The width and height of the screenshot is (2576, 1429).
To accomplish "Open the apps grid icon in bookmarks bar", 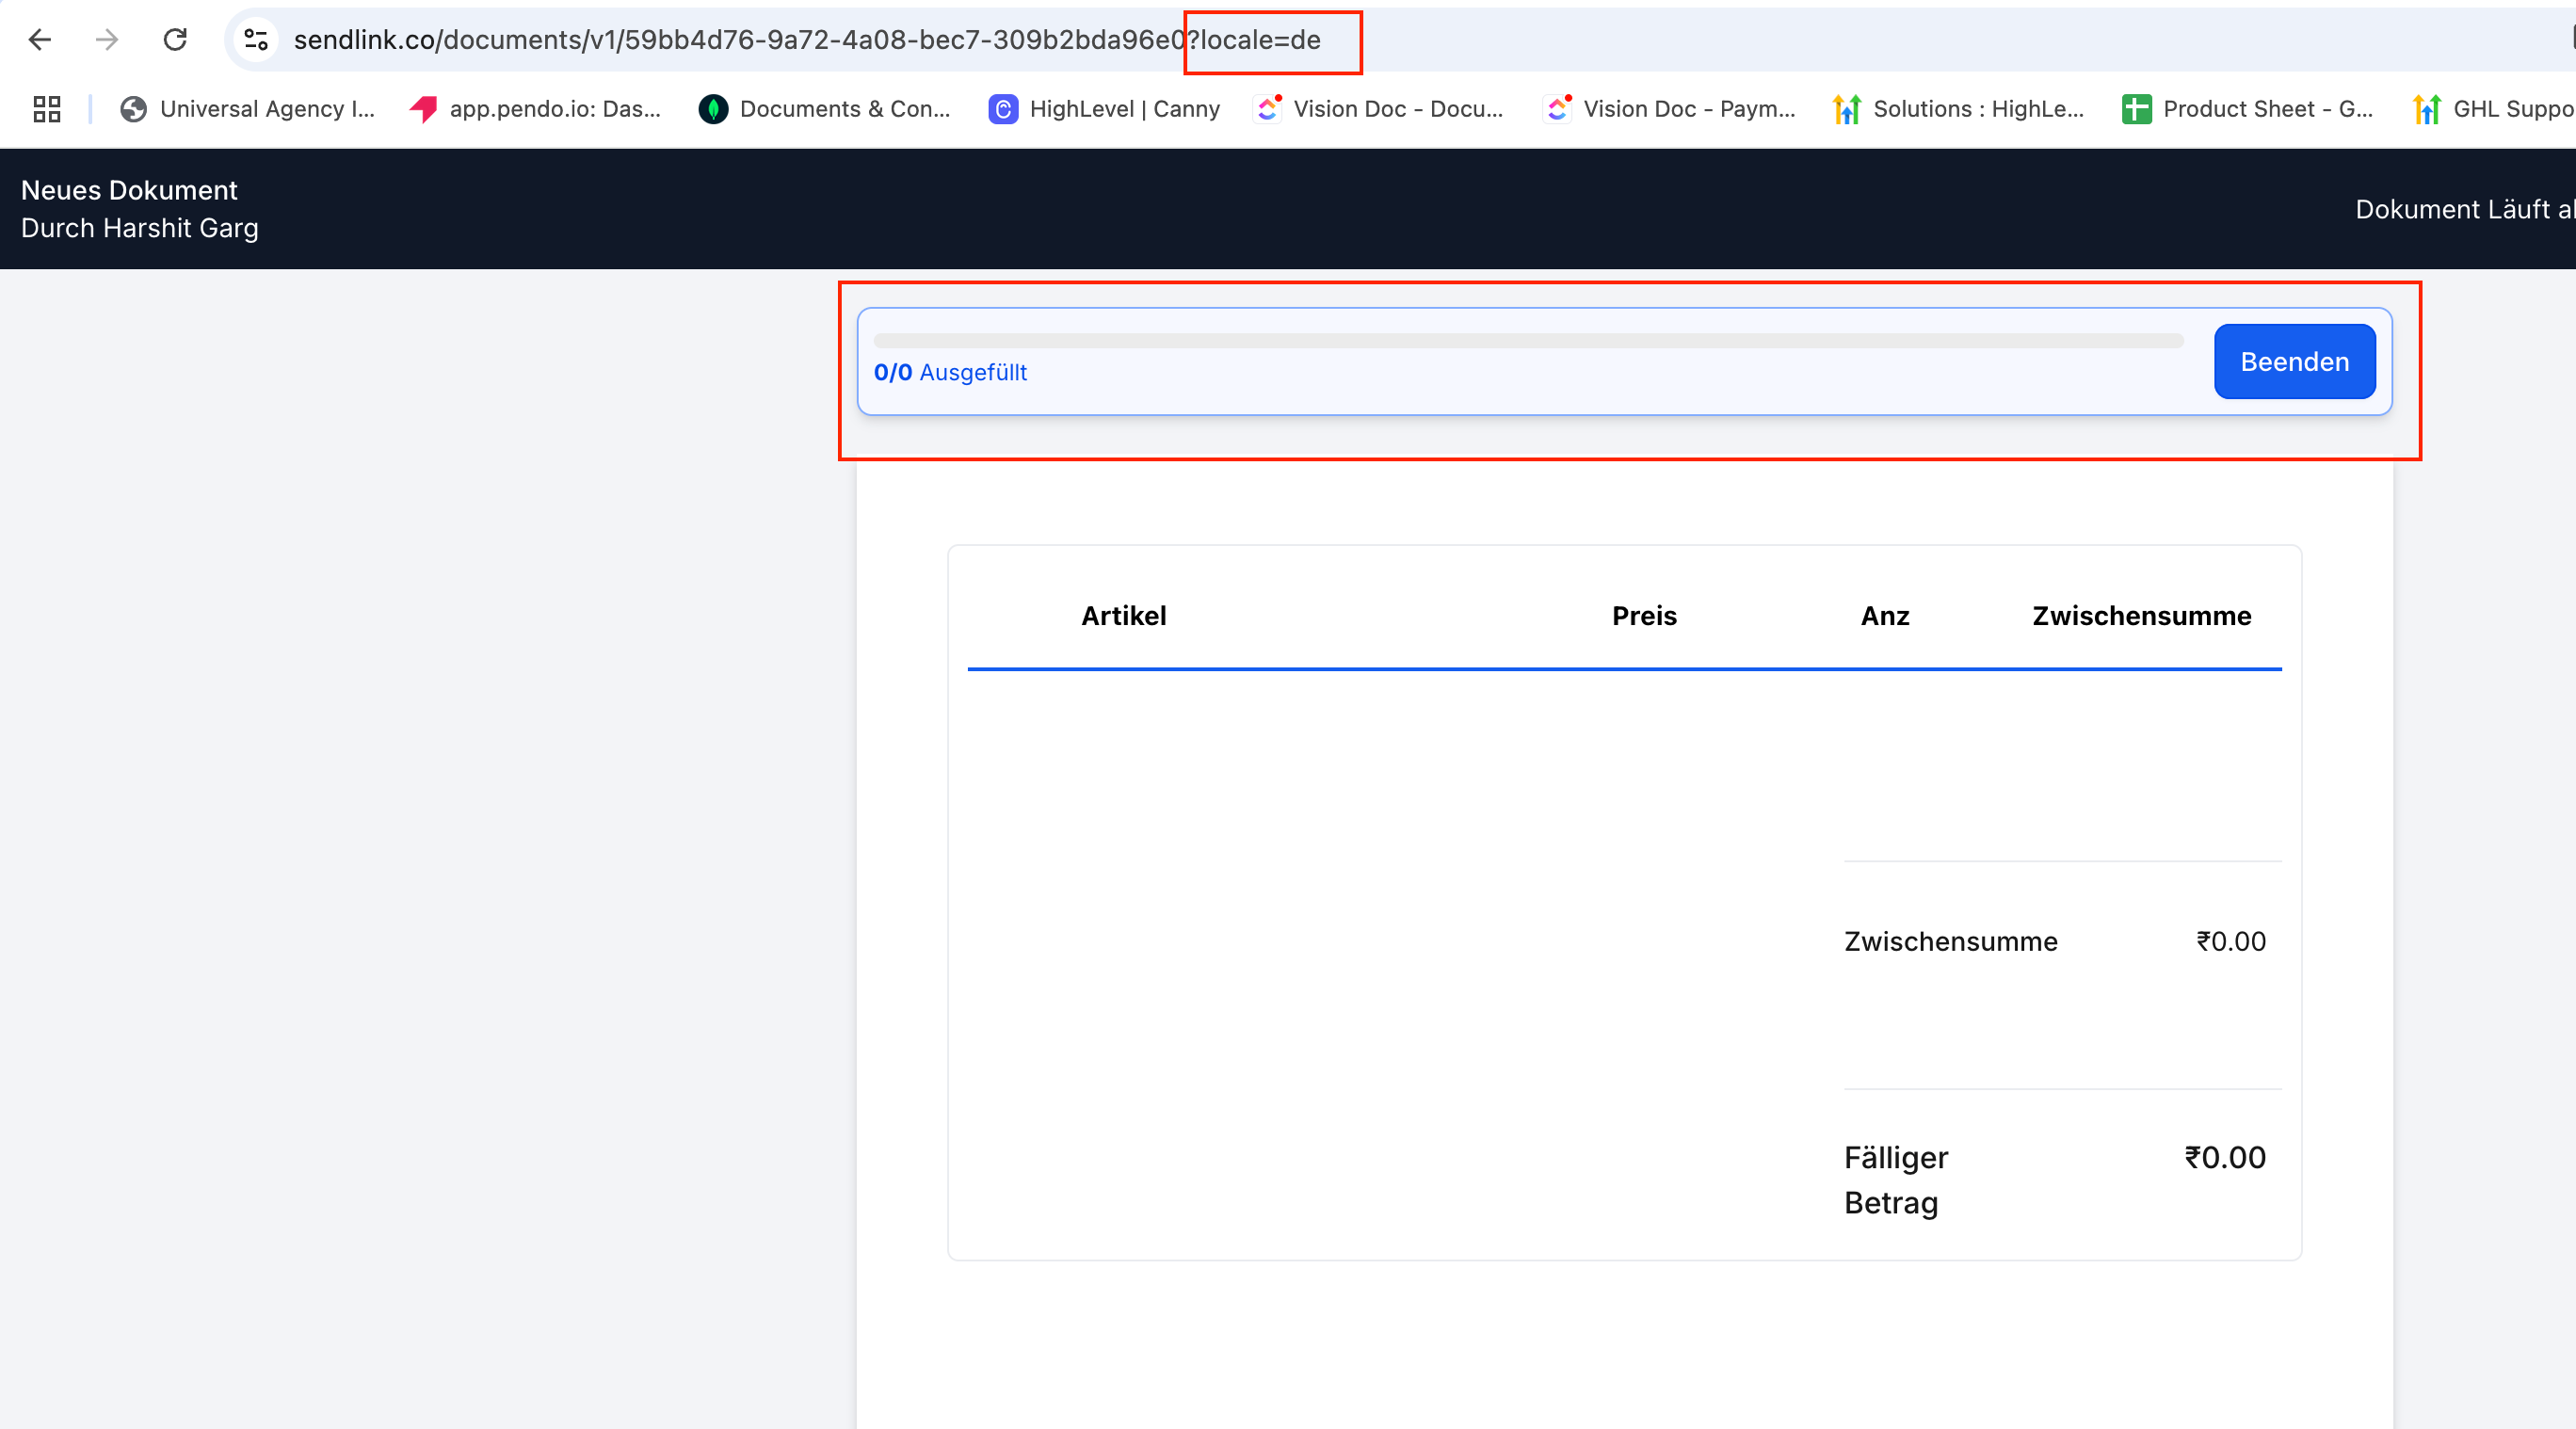I will pyautogui.click(x=47, y=109).
